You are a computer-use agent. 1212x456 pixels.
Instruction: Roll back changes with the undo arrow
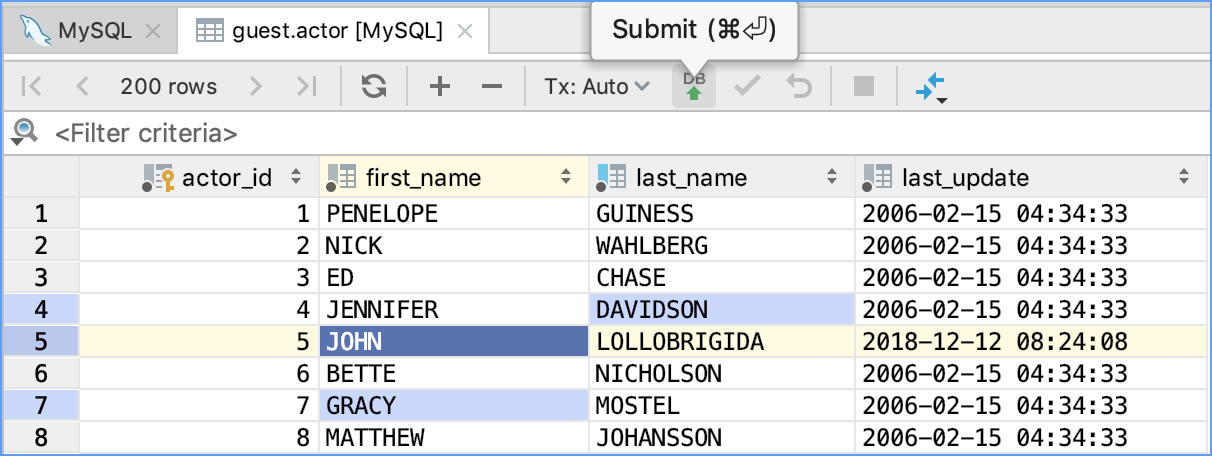(798, 87)
